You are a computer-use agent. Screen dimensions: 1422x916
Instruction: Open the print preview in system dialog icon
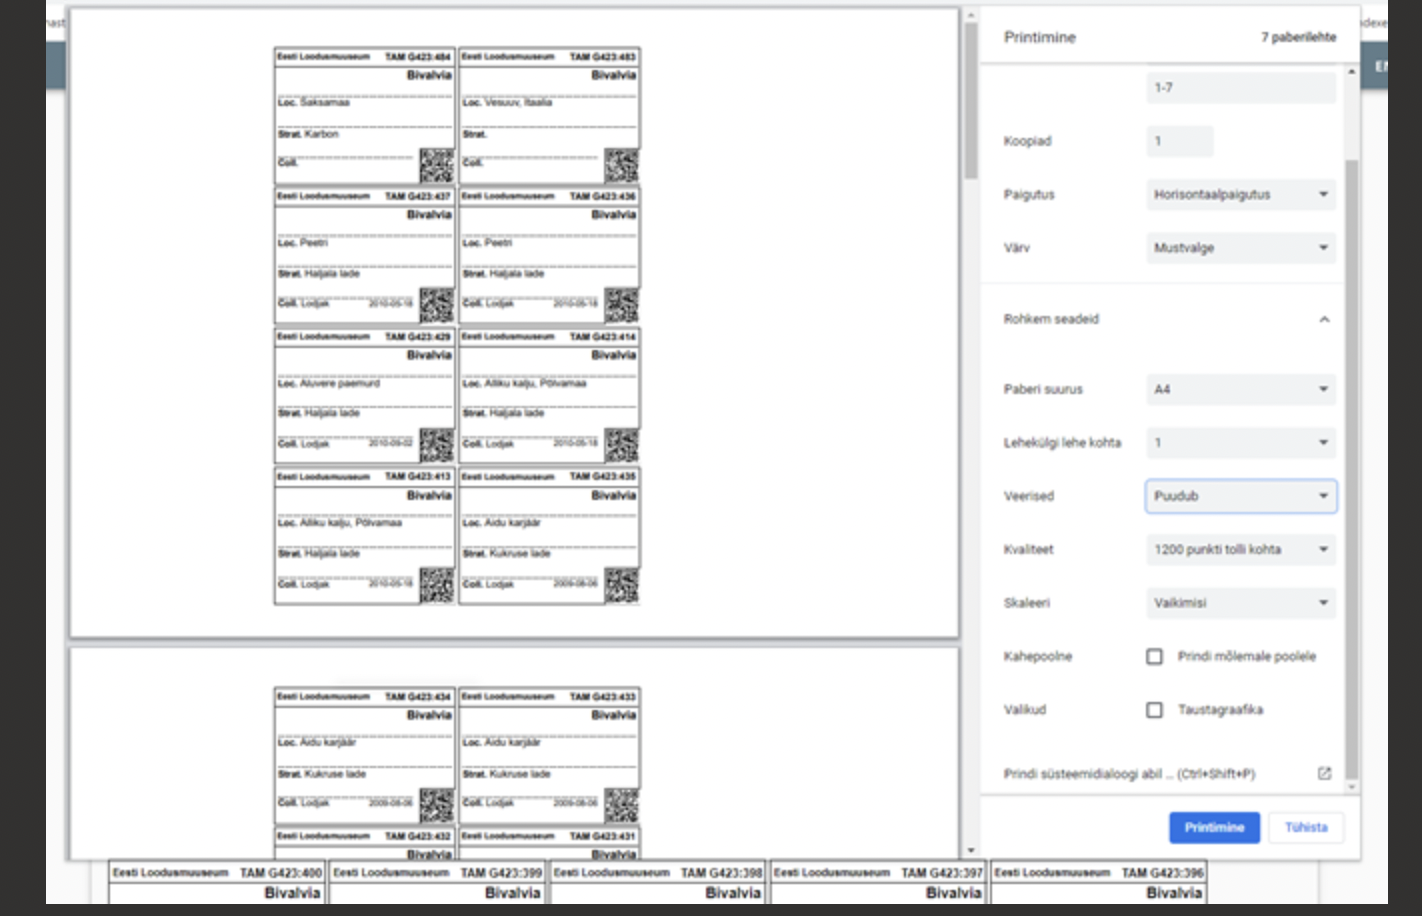point(1324,772)
